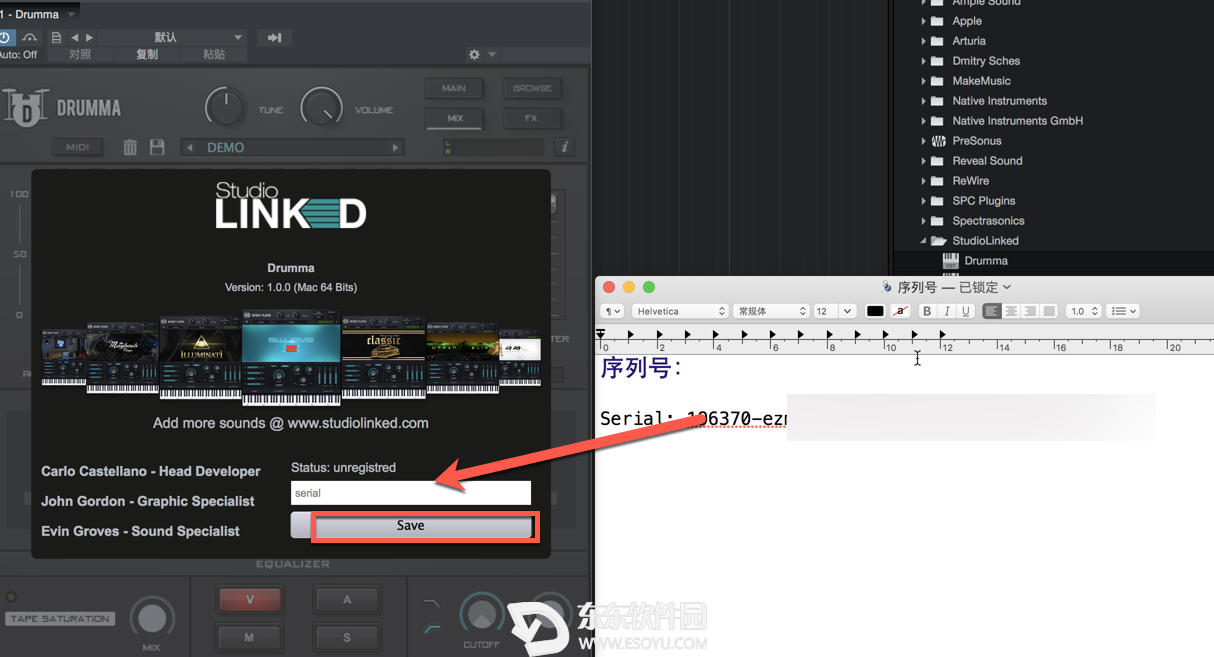Viewport: 1214px width, 657px height.
Task: Click the 复制 copy button
Action: [147, 55]
